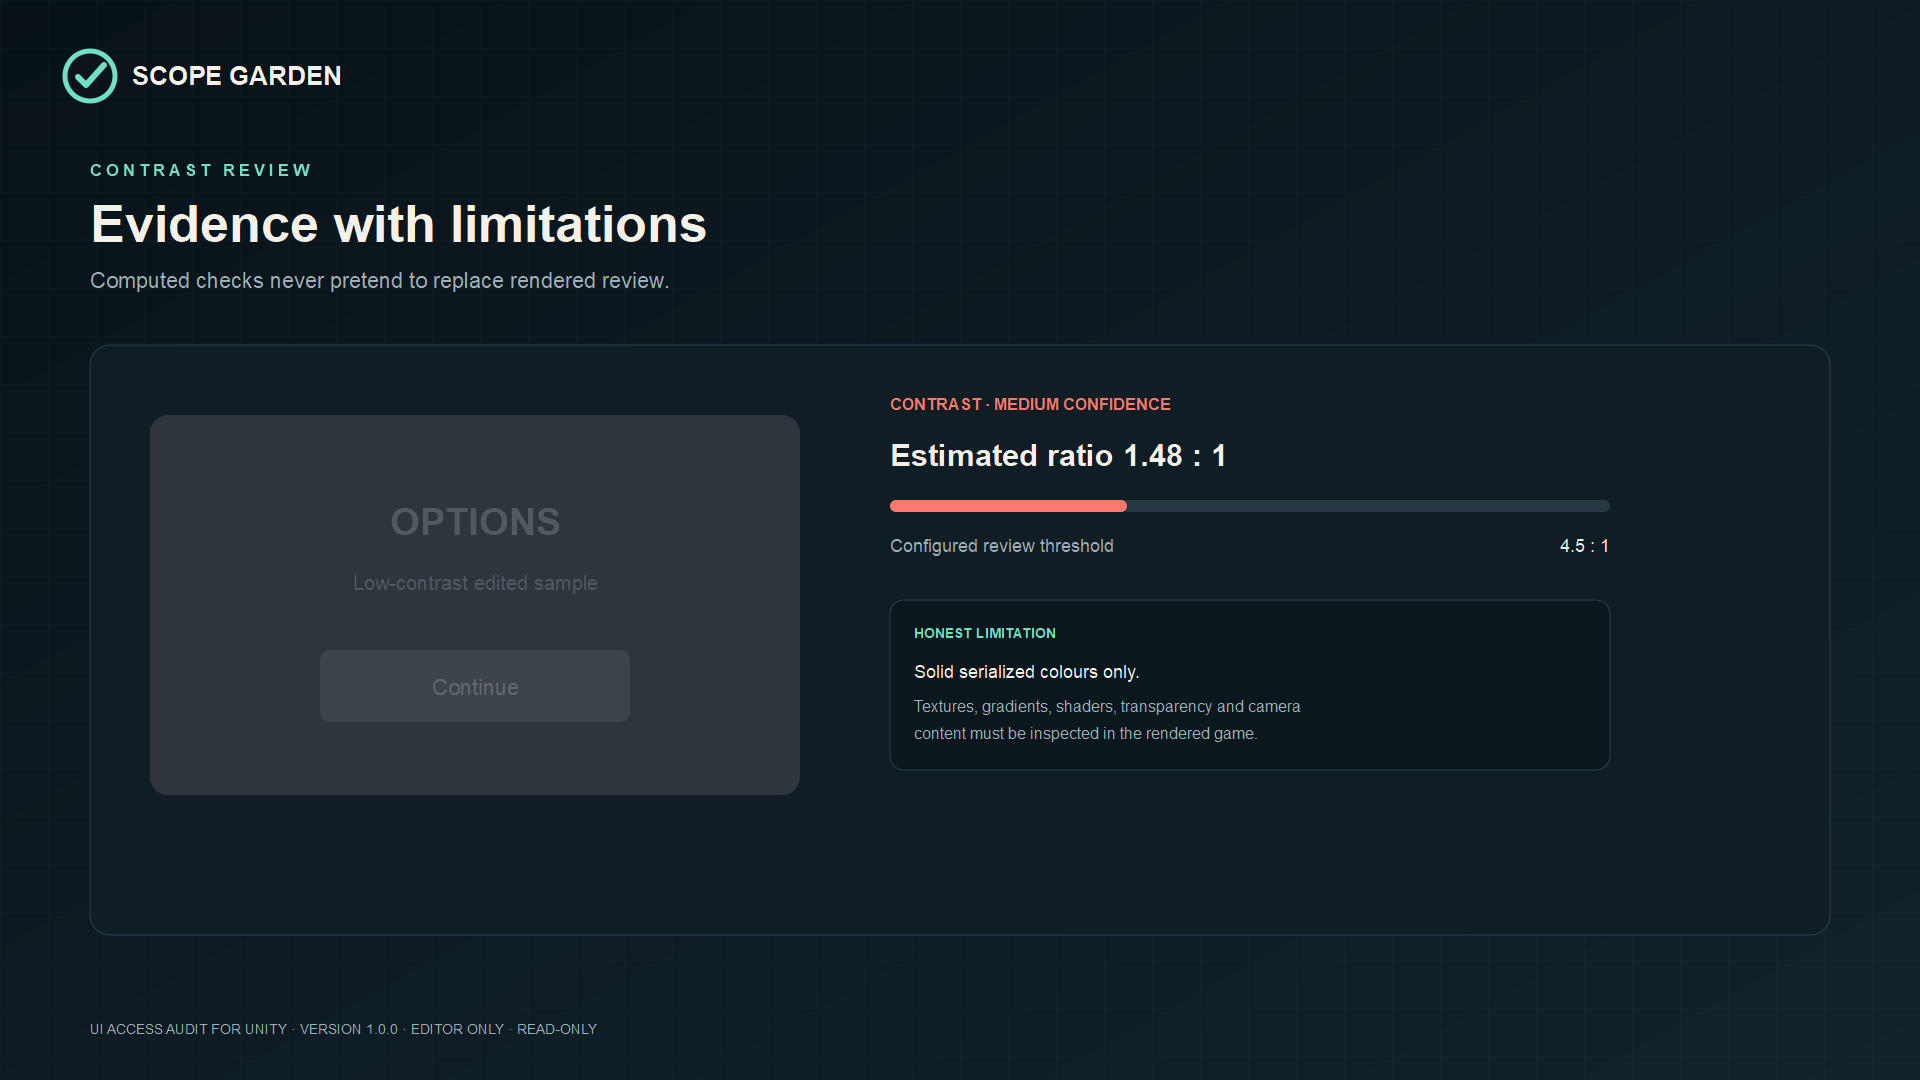
Task: Click the contrast ratio progress bar
Action: coord(1250,506)
